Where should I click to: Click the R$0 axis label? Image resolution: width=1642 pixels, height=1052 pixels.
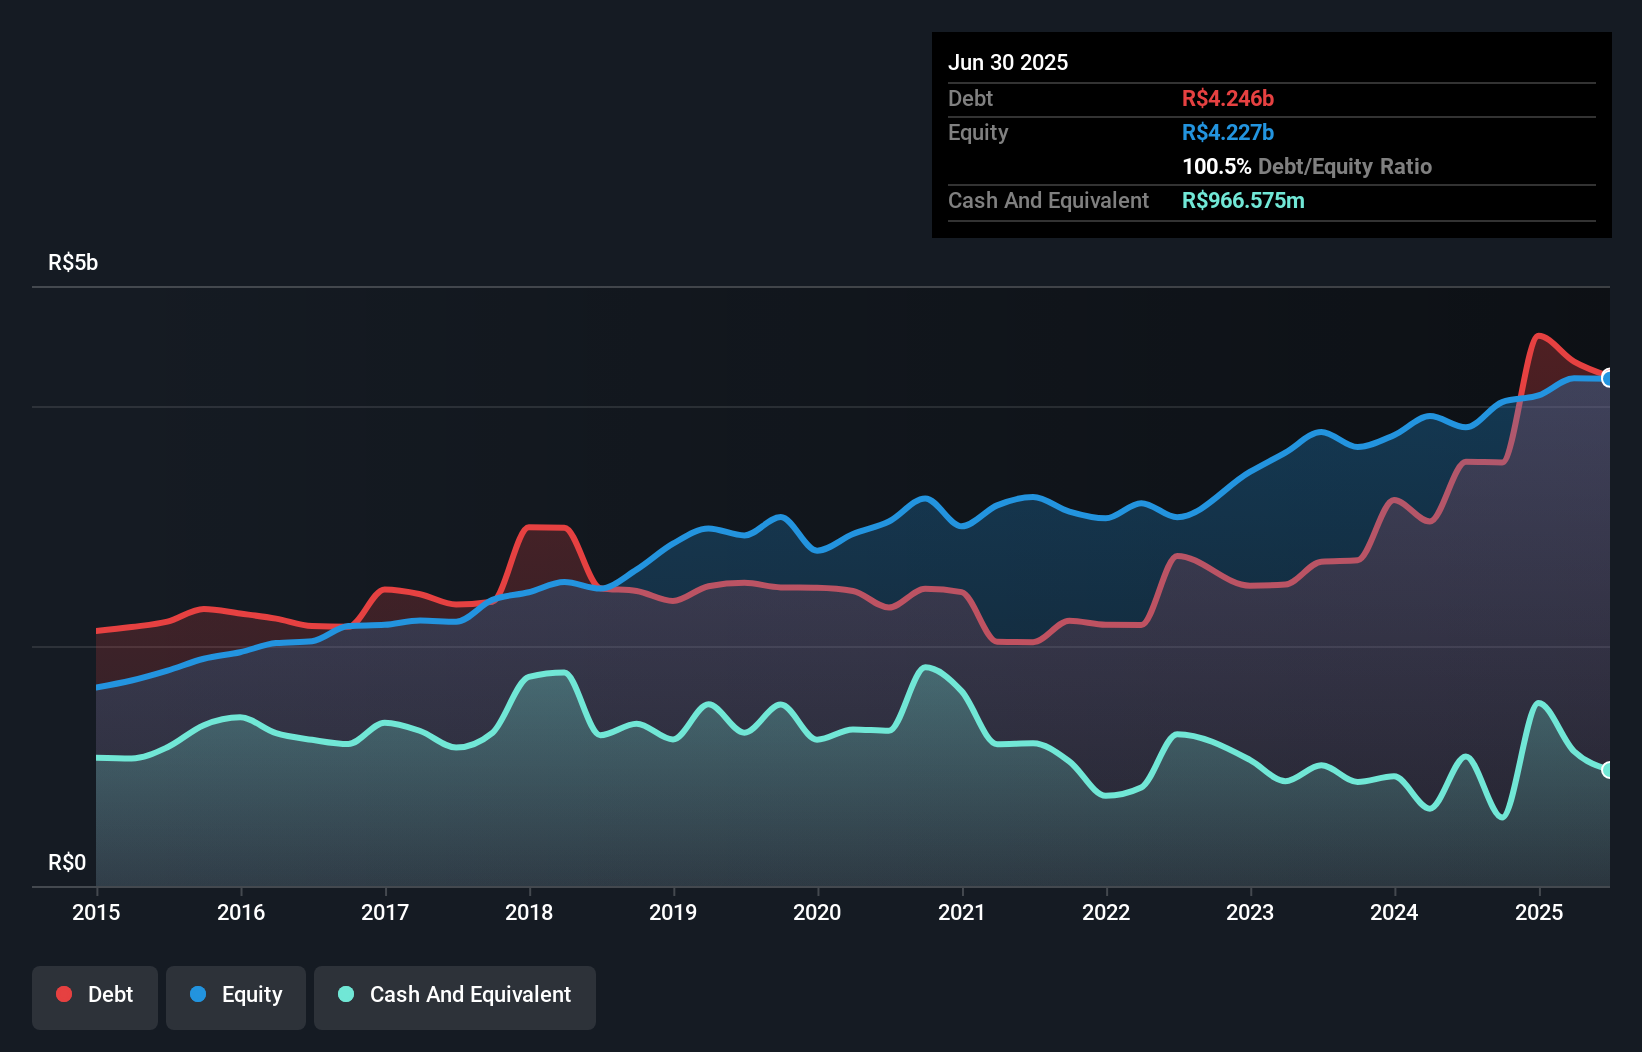(67, 862)
